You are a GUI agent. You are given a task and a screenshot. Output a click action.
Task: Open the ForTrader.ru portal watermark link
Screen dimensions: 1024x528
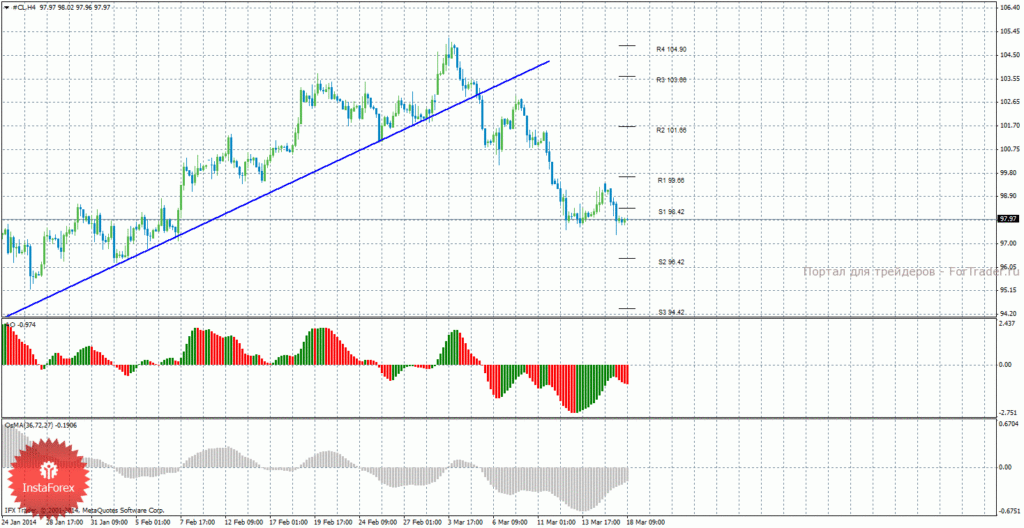910,271
